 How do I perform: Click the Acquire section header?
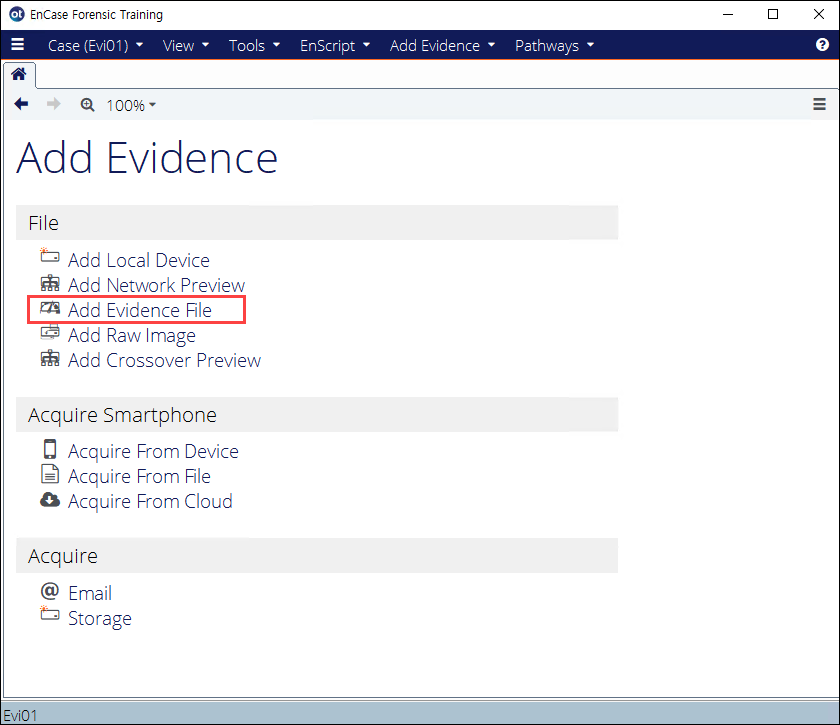[317, 556]
